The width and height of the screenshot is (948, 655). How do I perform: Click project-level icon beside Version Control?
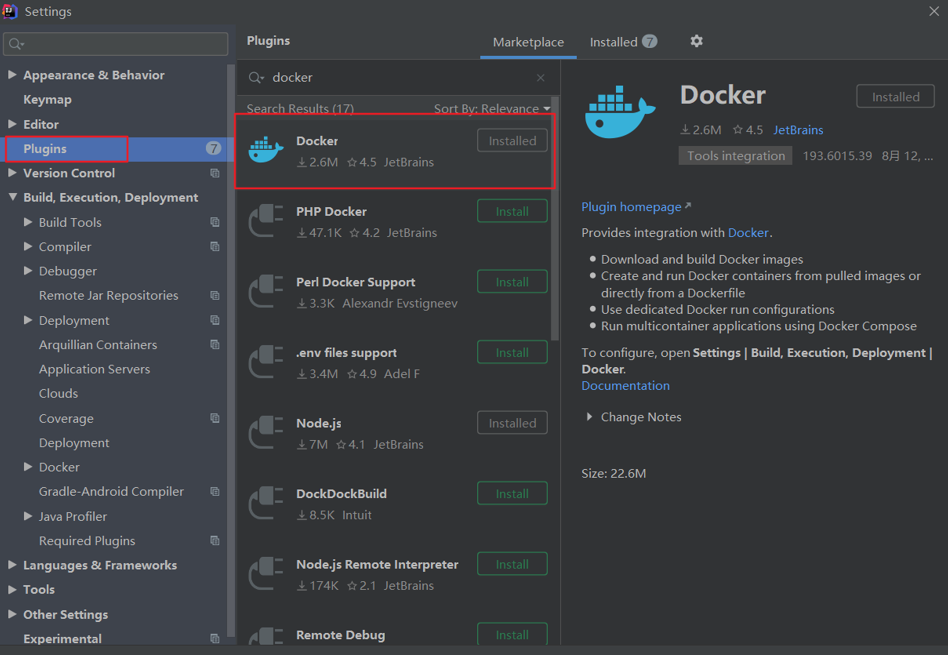click(x=215, y=173)
